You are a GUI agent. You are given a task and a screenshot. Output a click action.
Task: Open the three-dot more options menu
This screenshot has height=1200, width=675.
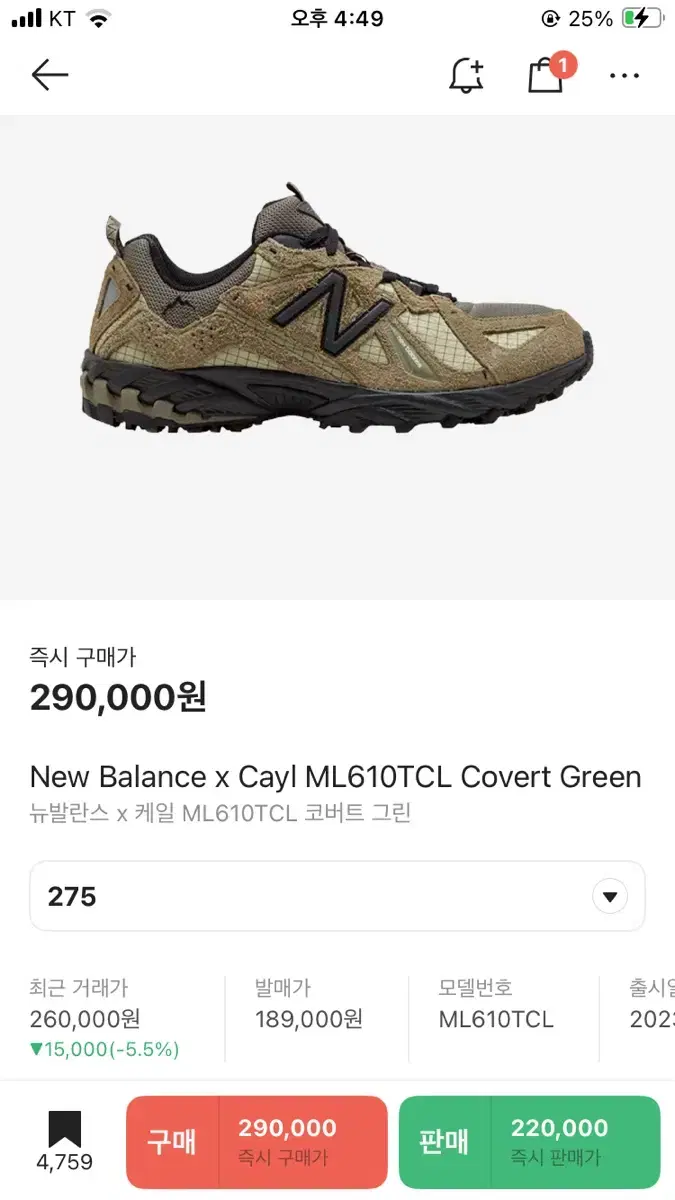coord(624,76)
